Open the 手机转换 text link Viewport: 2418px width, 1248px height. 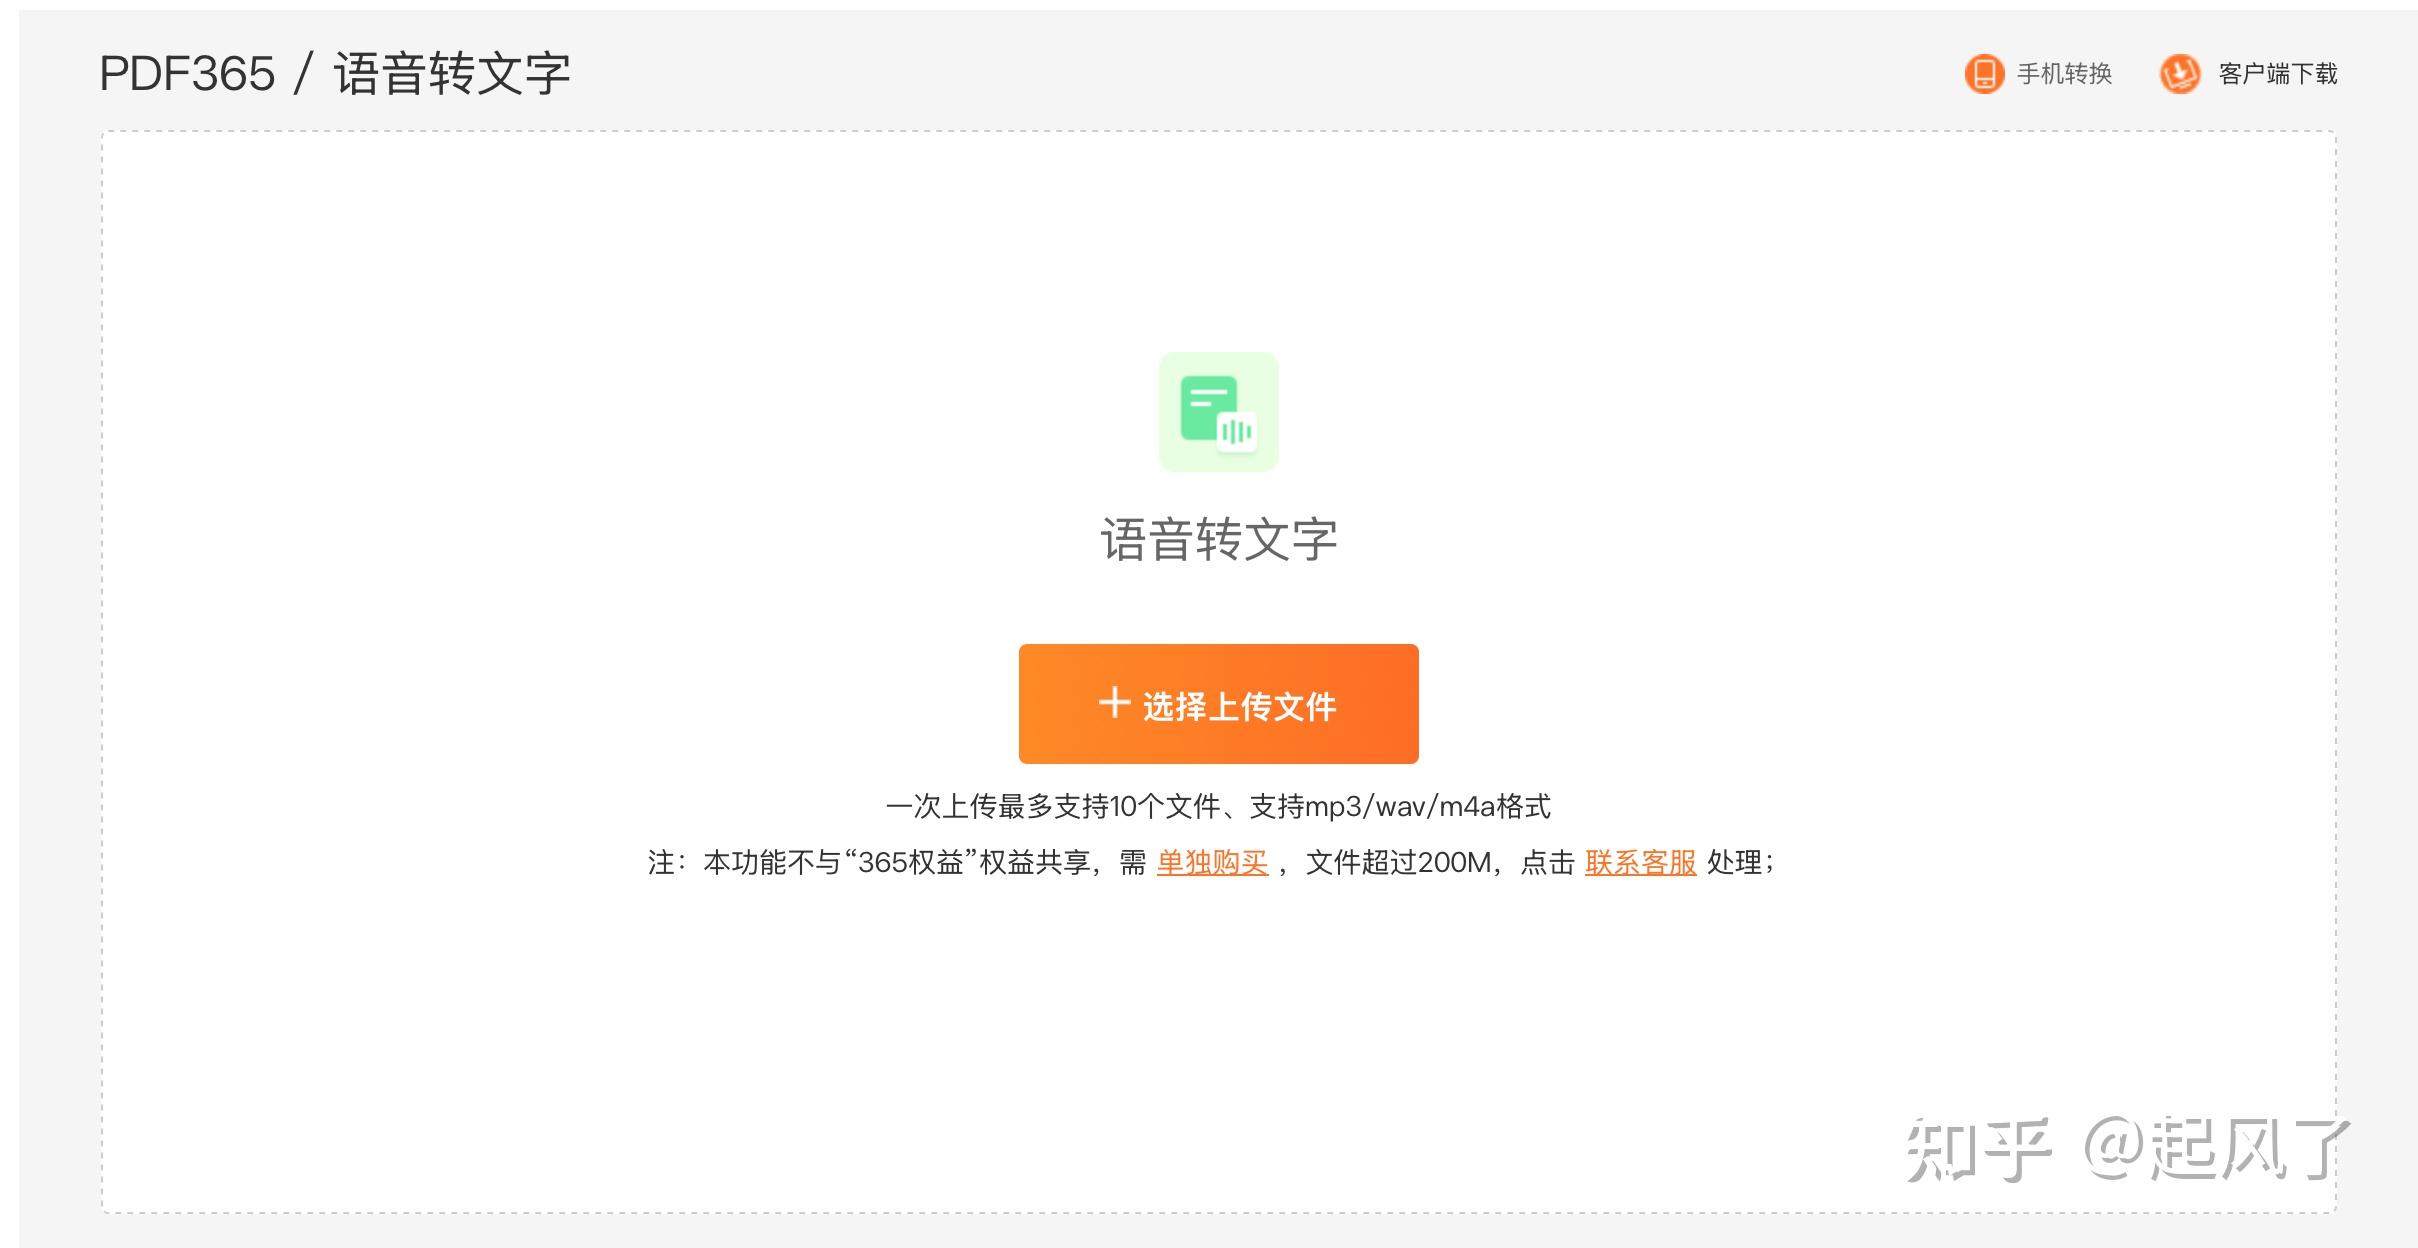(x=2064, y=74)
